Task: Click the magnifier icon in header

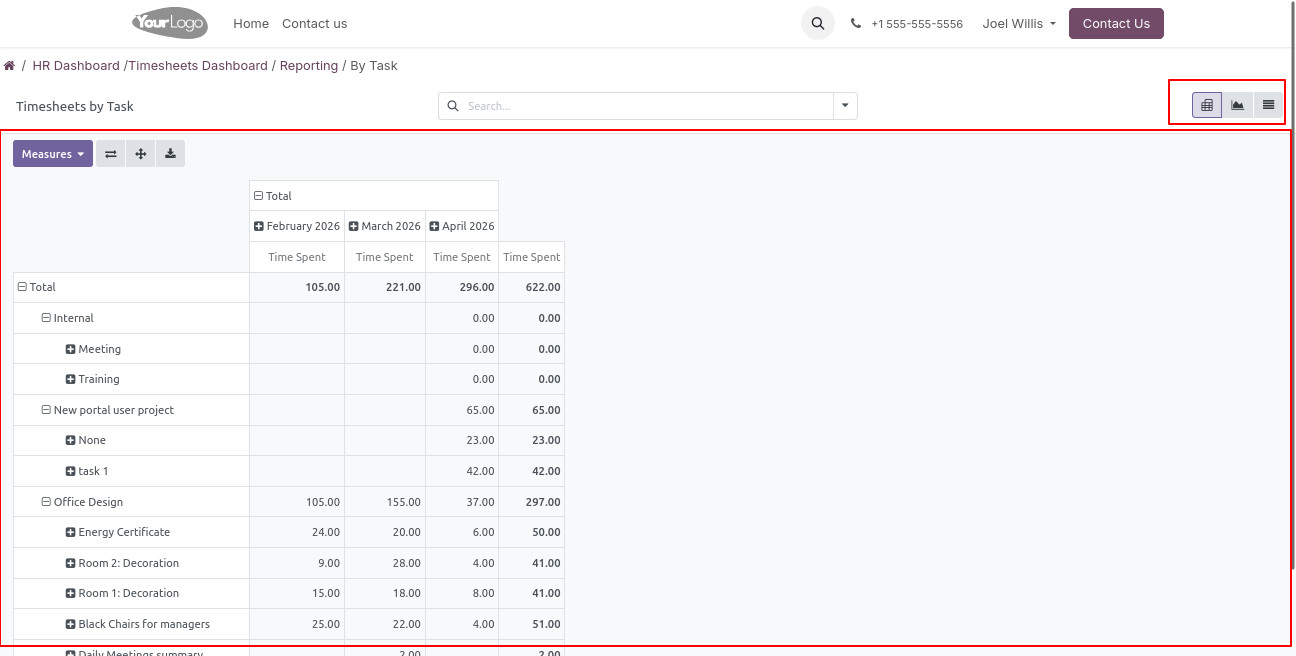Action: pos(818,24)
